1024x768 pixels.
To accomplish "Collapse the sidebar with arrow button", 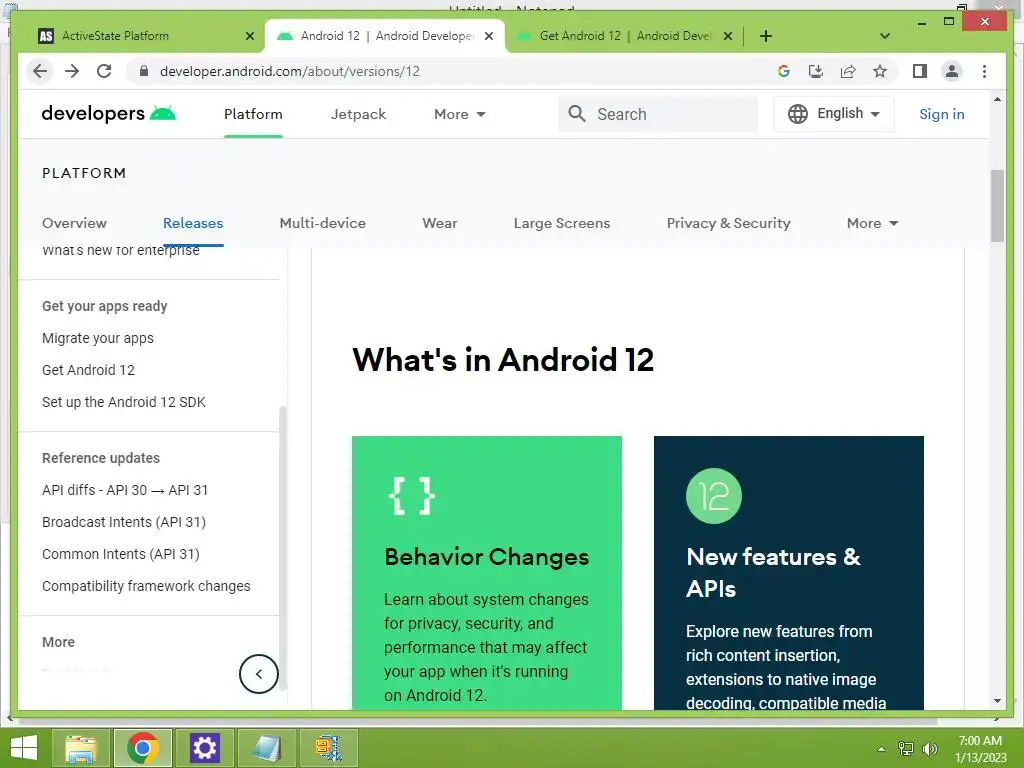I will (259, 674).
